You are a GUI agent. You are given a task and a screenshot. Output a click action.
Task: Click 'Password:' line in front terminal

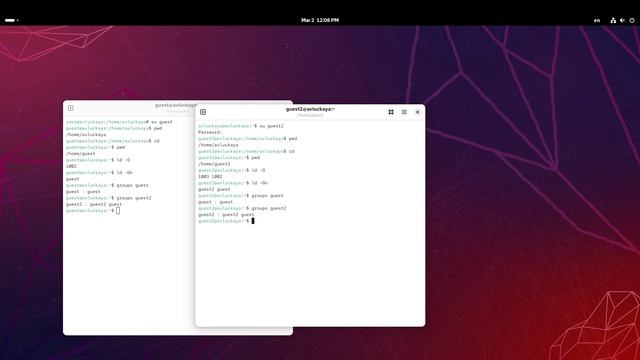pyautogui.click(x=210, y=132)
